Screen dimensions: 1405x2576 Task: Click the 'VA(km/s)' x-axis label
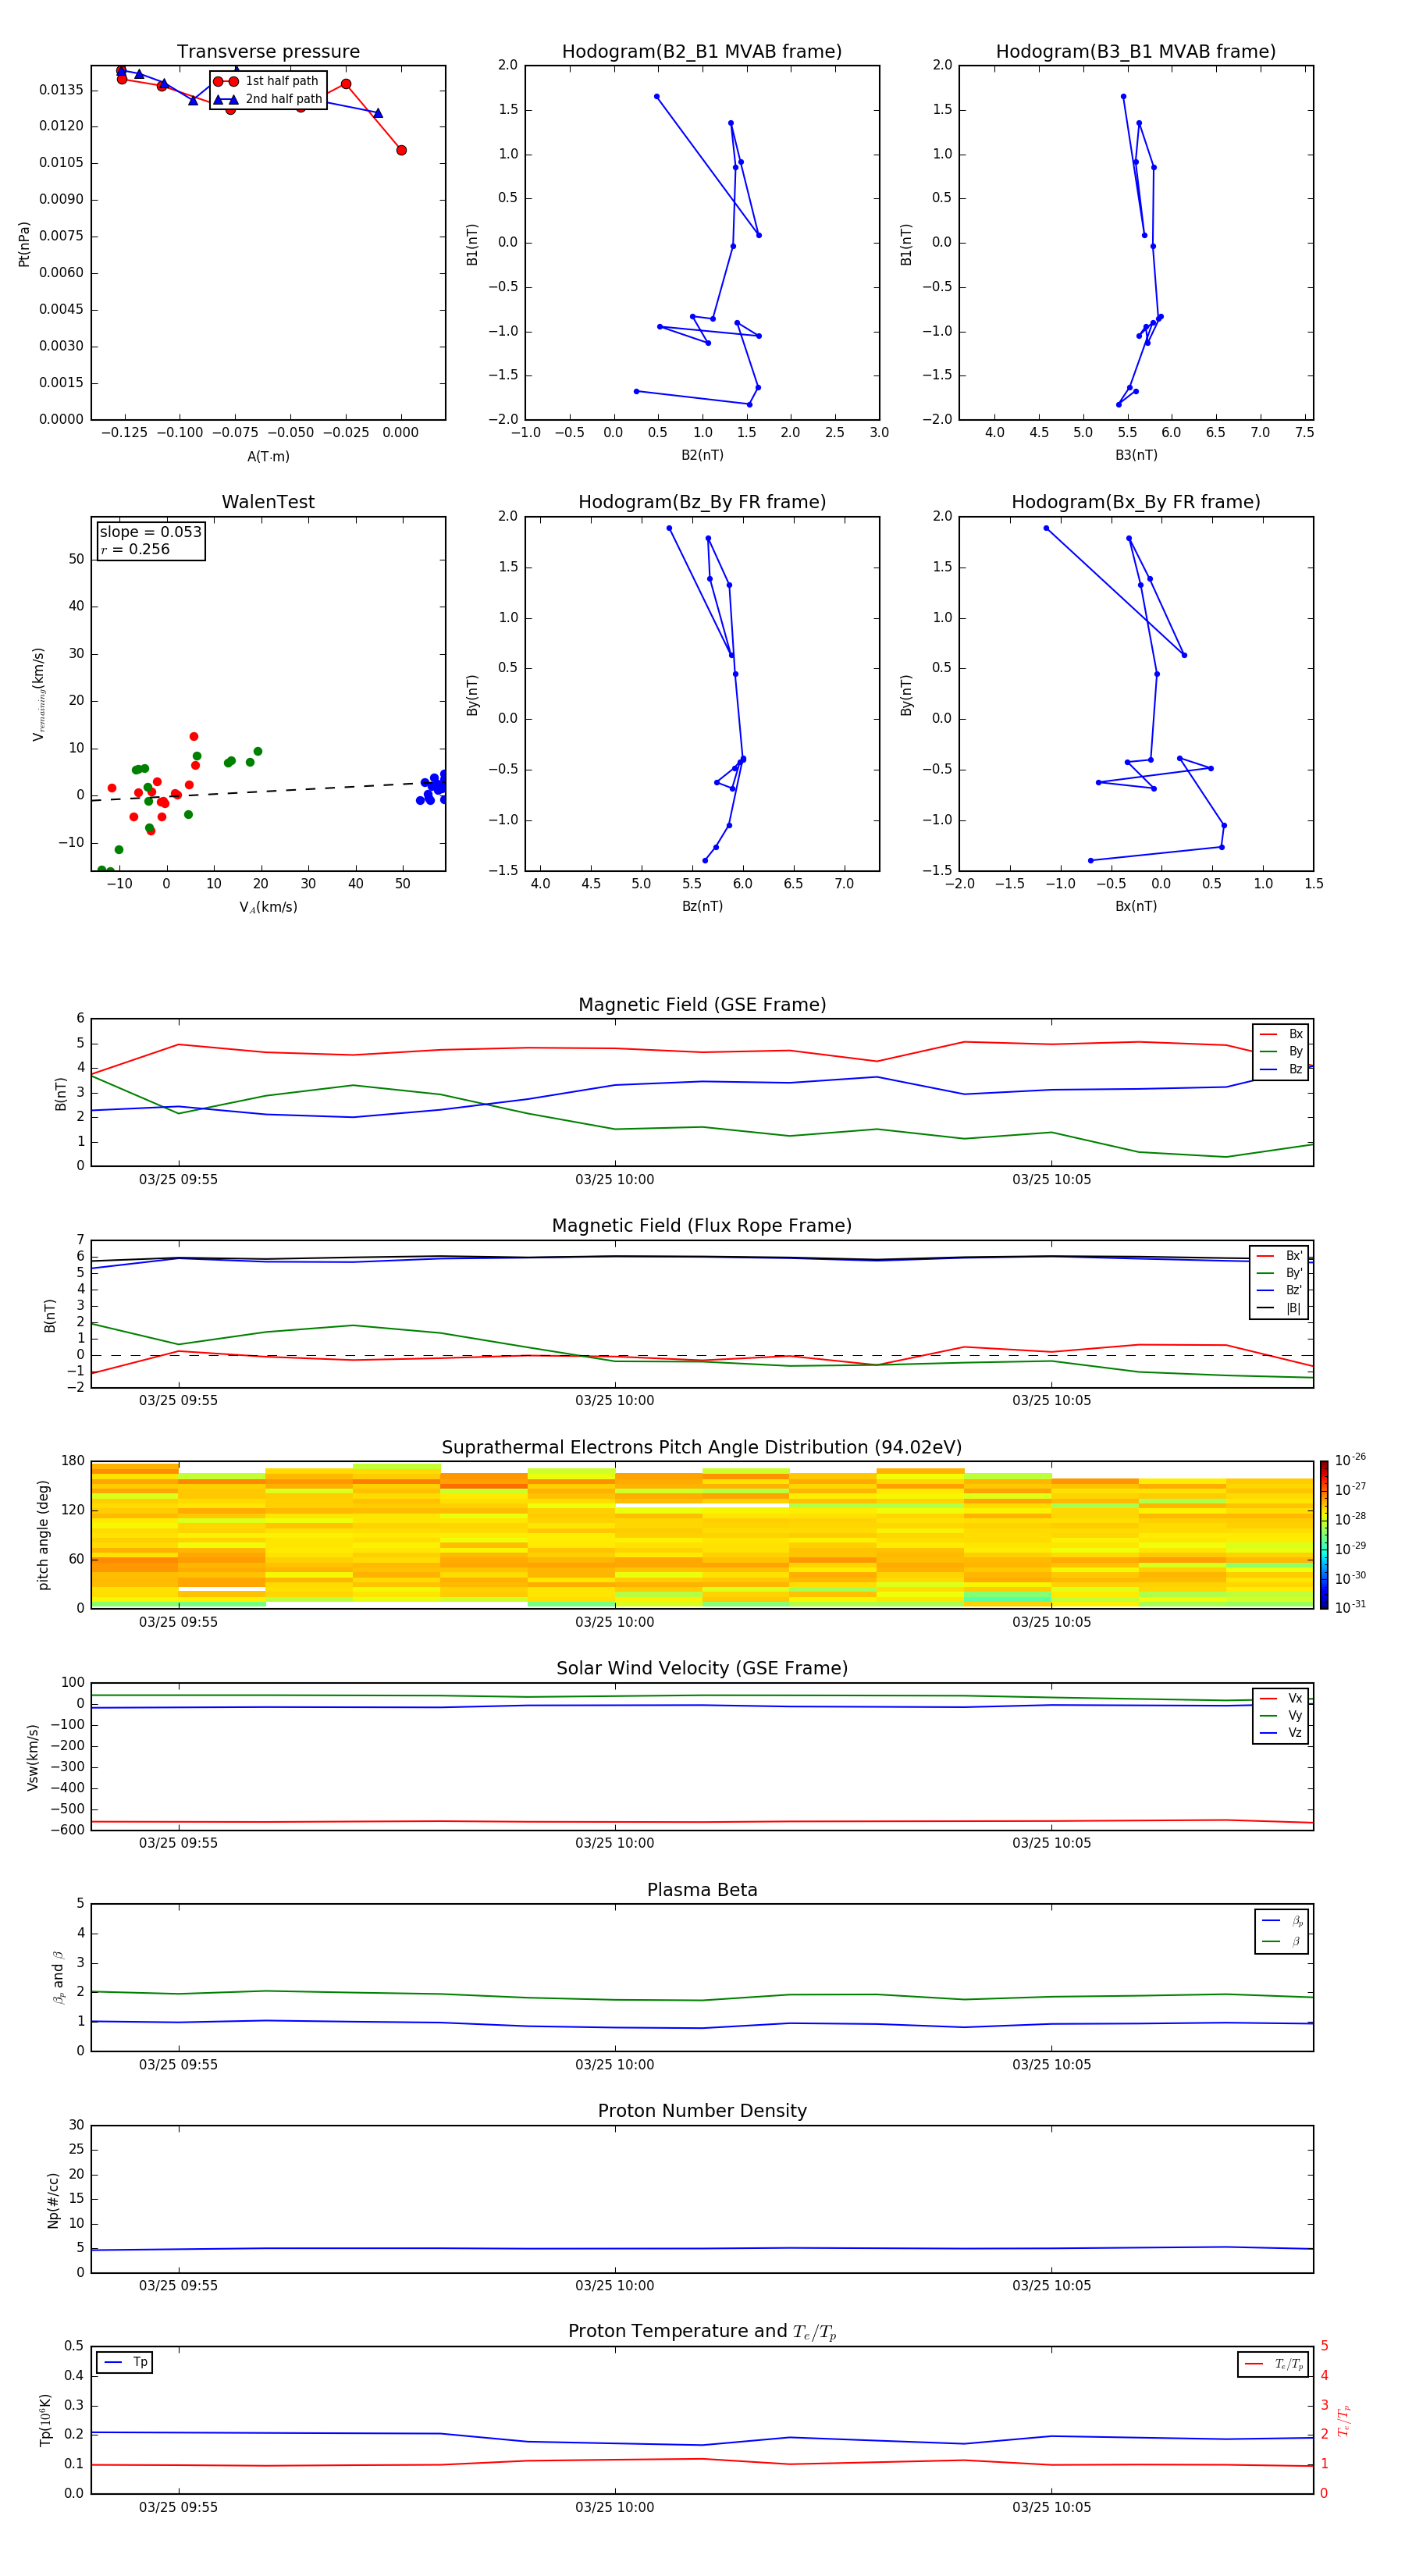(x=268, y=908)
